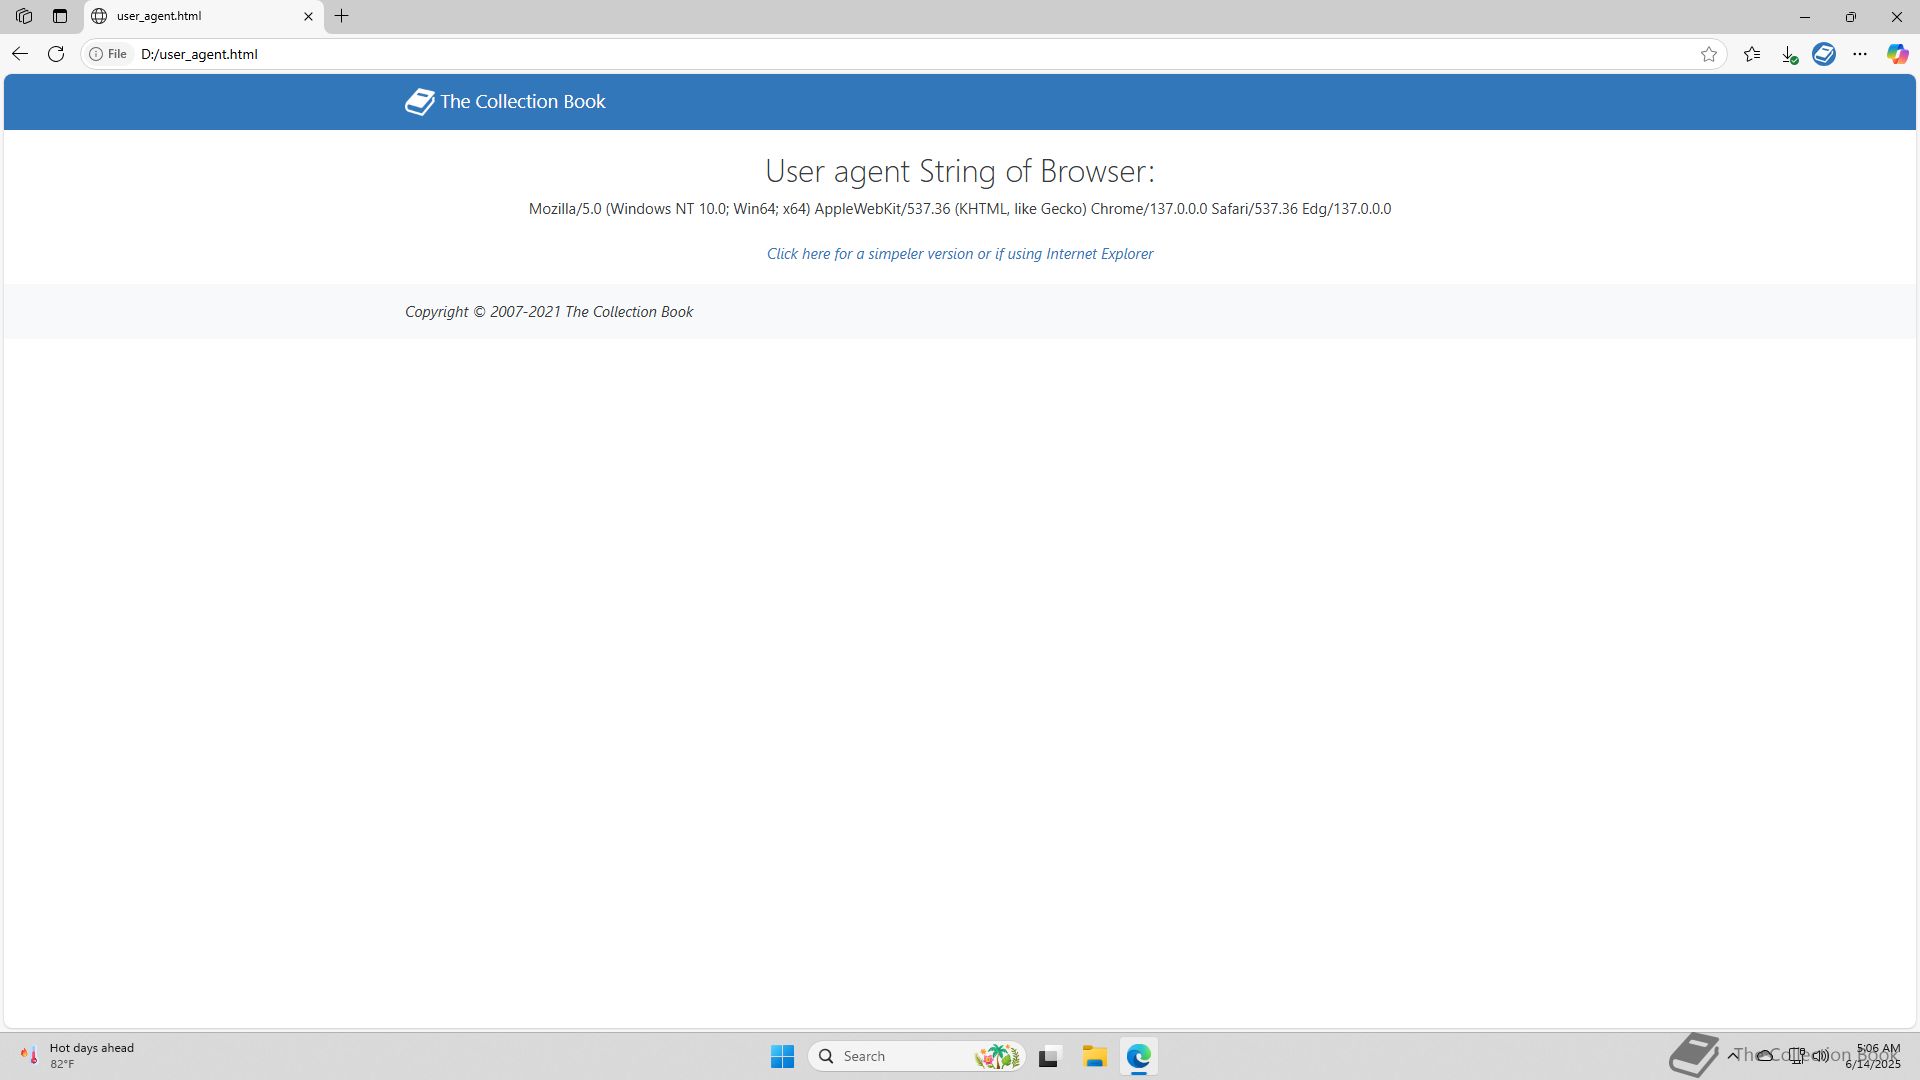
Task: Click the simpeler version link
Action: click(x=959, y=254)
